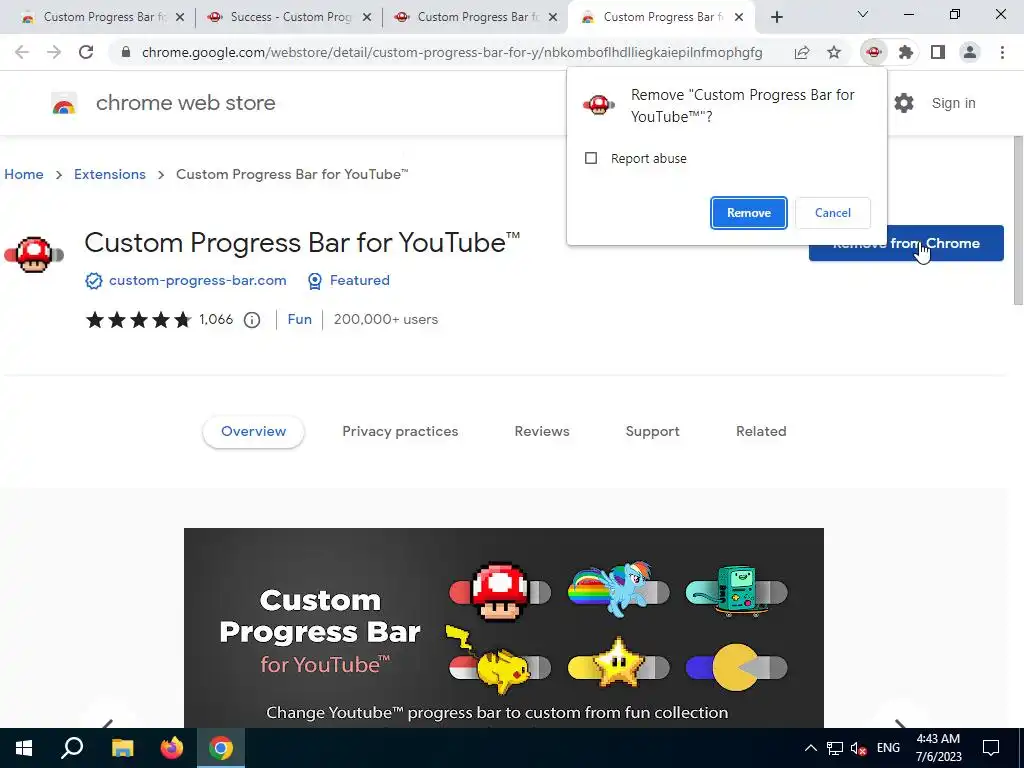Tick the Report abuse checkbox
The height and width of the screenshot is (768, 1024).
coord(591,158)
